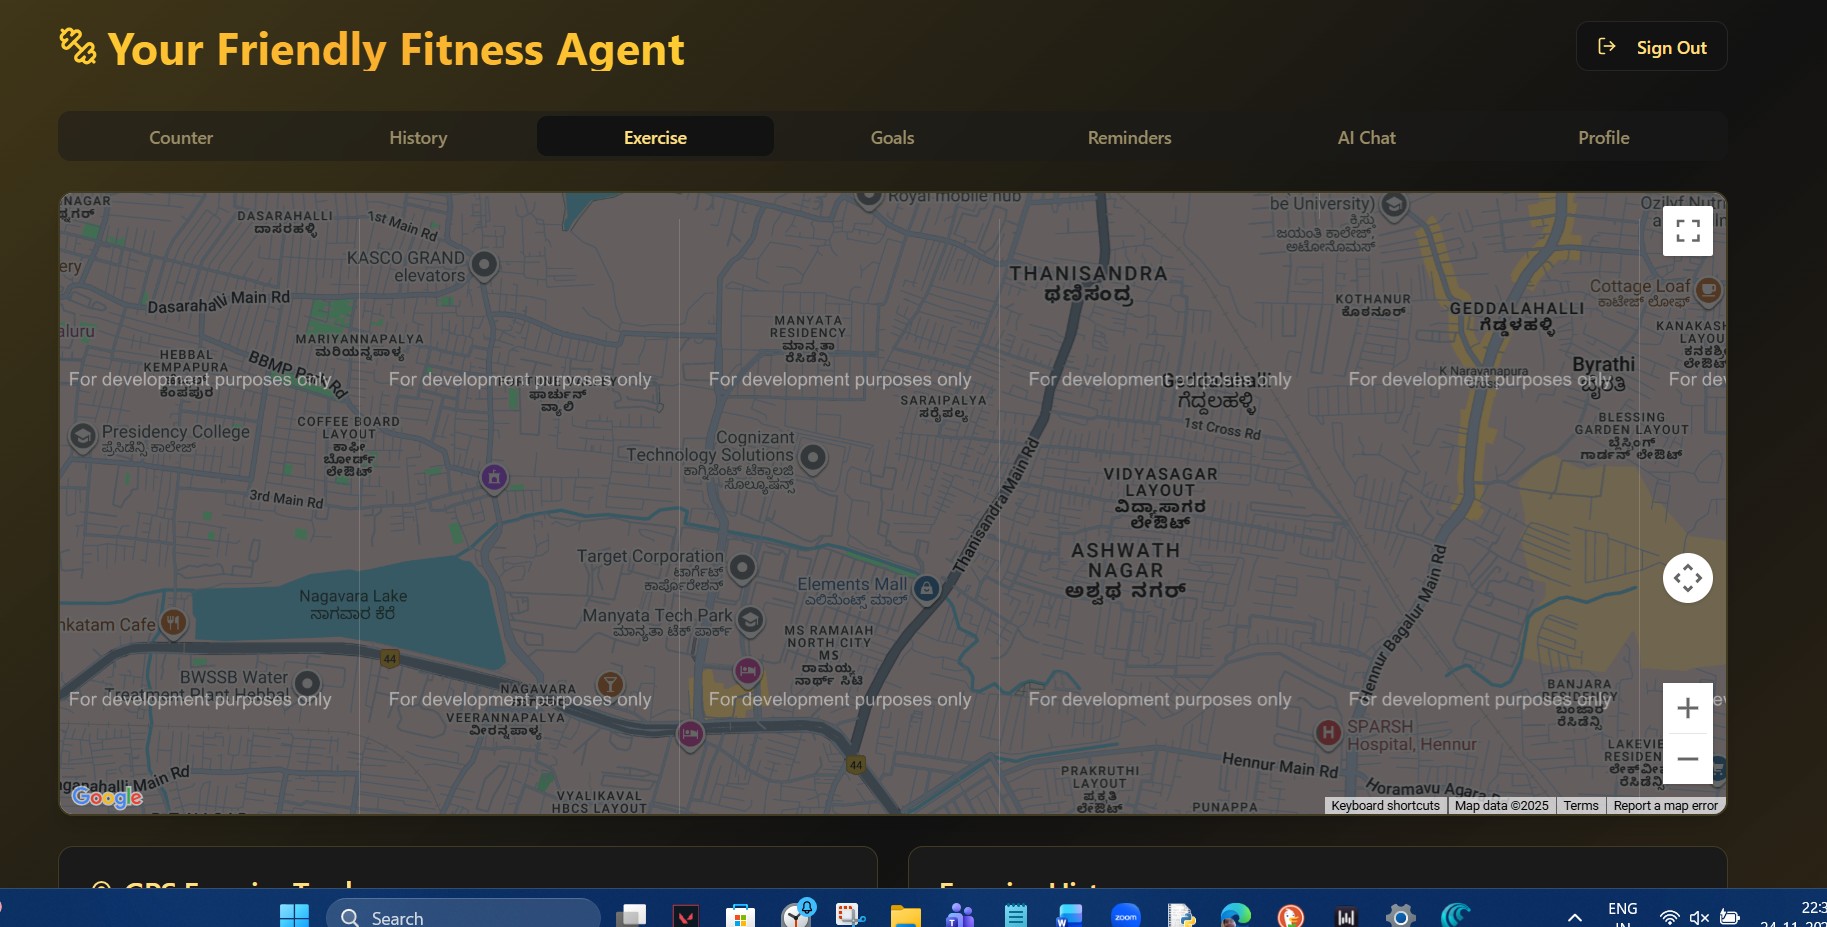The width and height of the screenshot is (1827, 927).
Task: Click the VIDYASAGAR LAYOUT map label
Action: point(1160,500)
